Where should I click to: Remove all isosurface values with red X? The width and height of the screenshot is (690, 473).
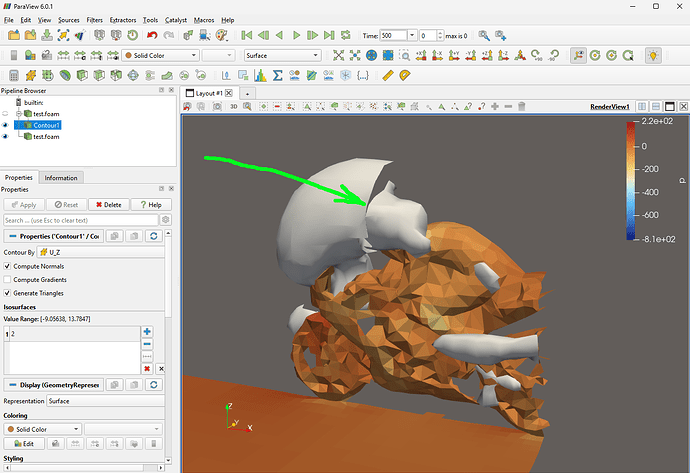(147, 369)
